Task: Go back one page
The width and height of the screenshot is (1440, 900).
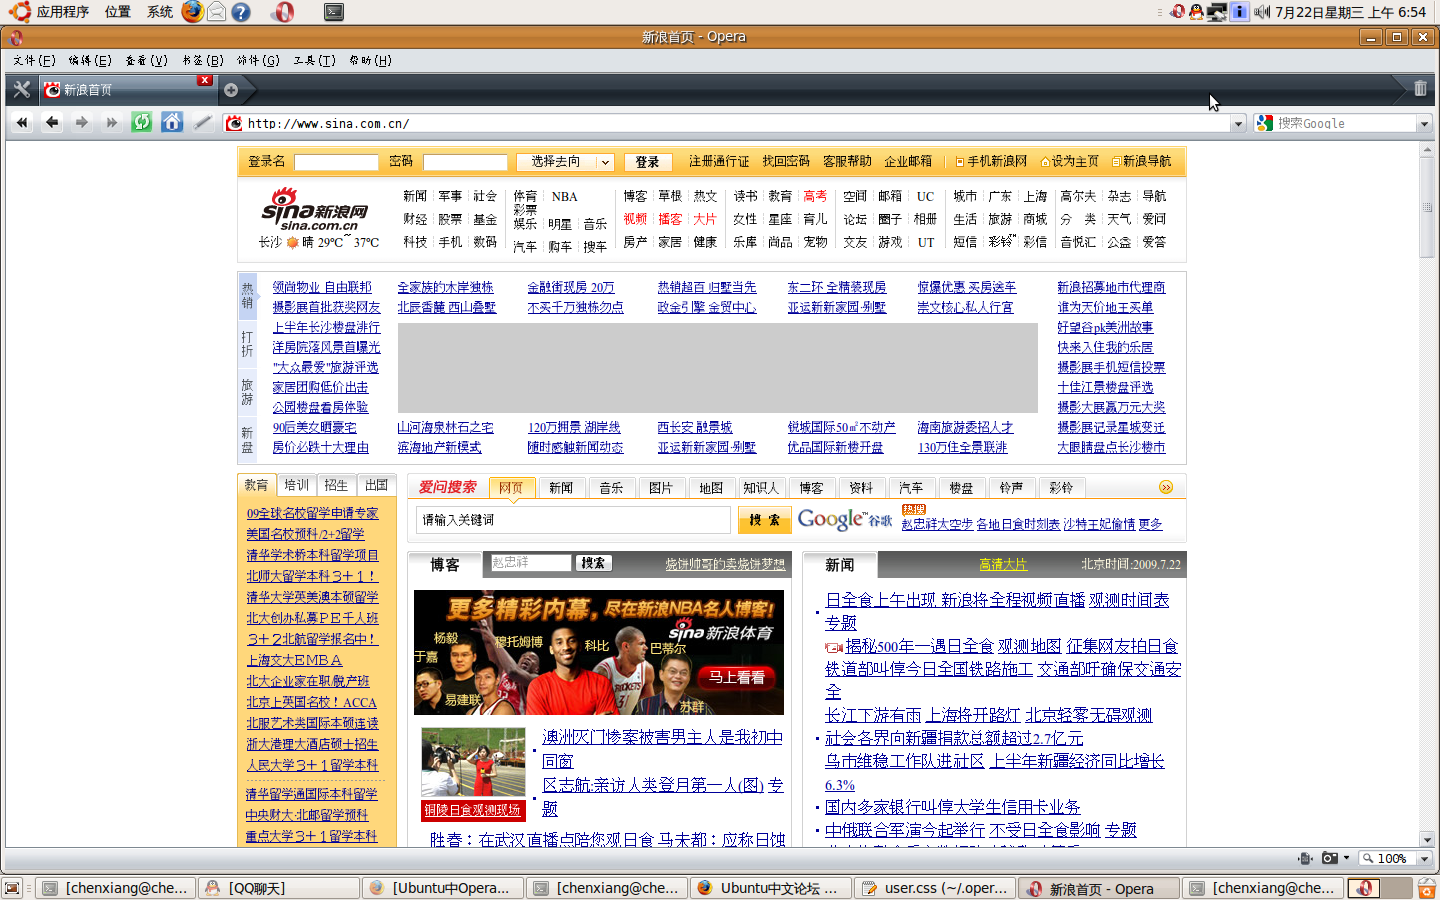Action: click(52, 122)
